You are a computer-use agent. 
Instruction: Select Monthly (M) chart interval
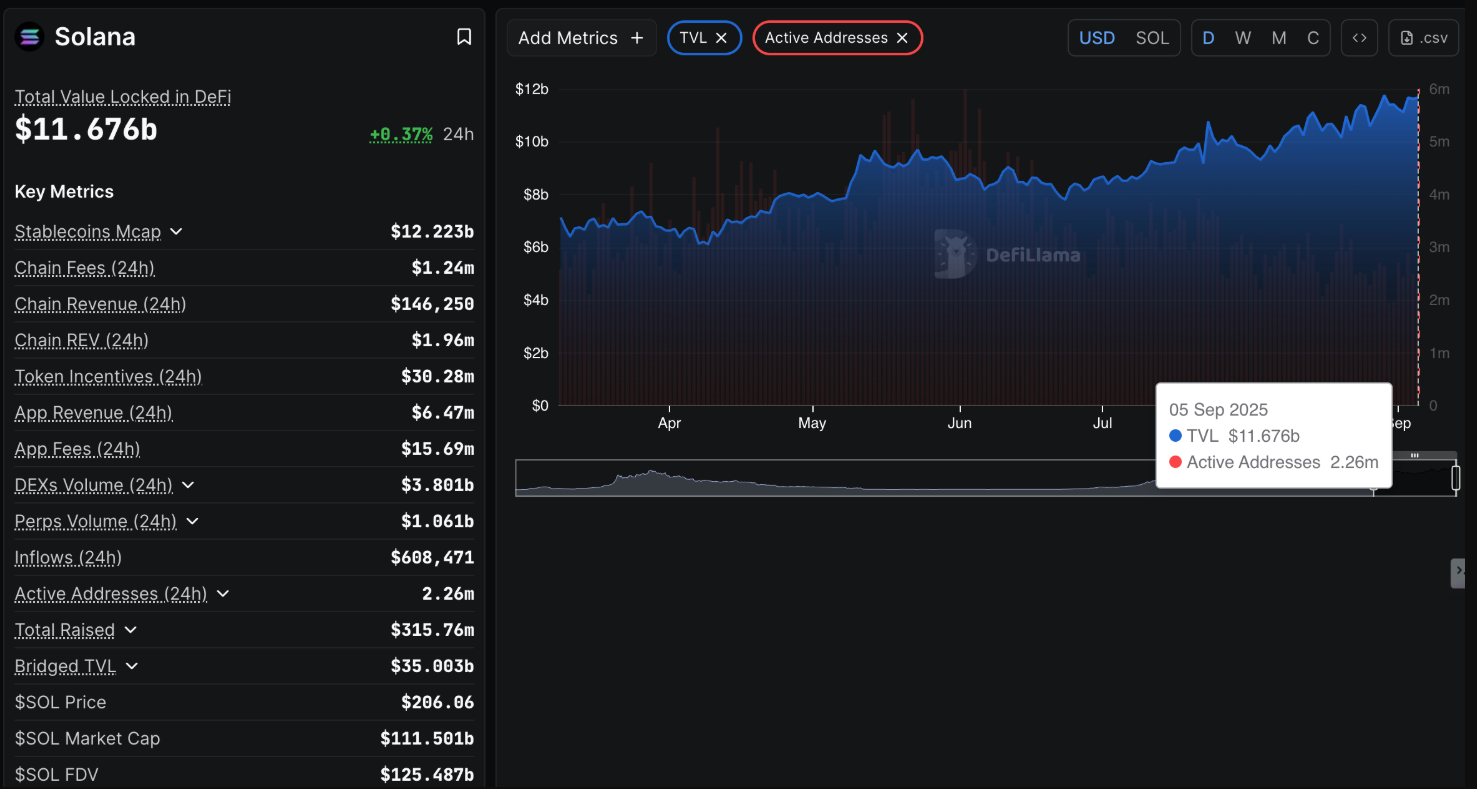(1279, 38)
